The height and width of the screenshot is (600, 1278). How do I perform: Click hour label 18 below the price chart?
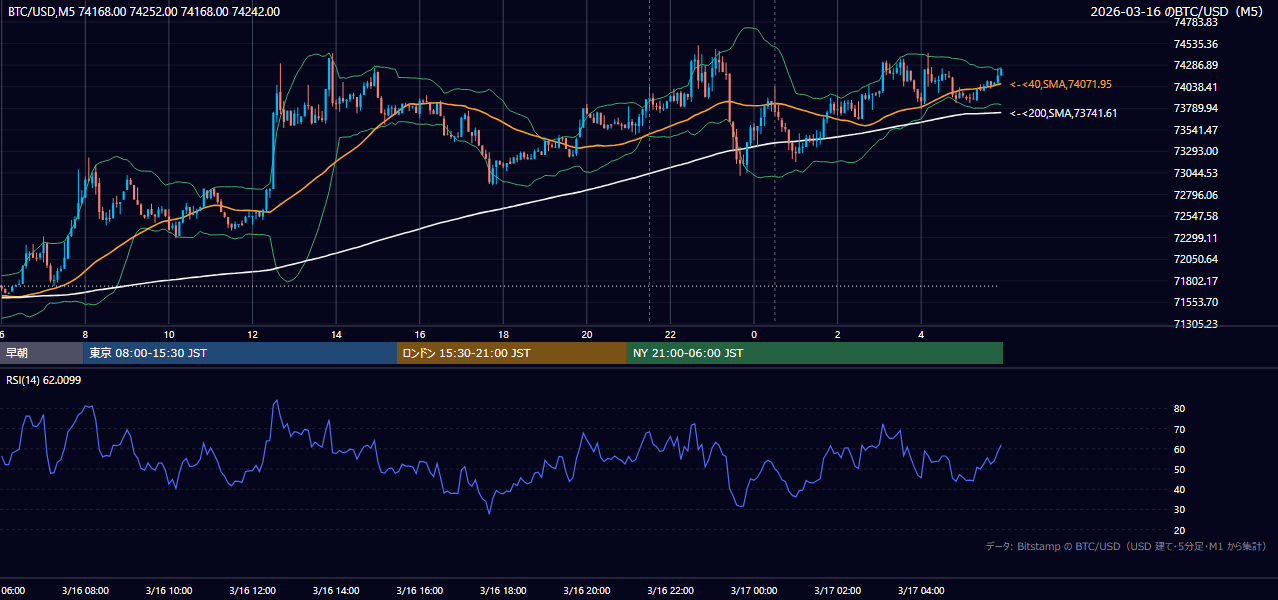(x=503, y=334)
